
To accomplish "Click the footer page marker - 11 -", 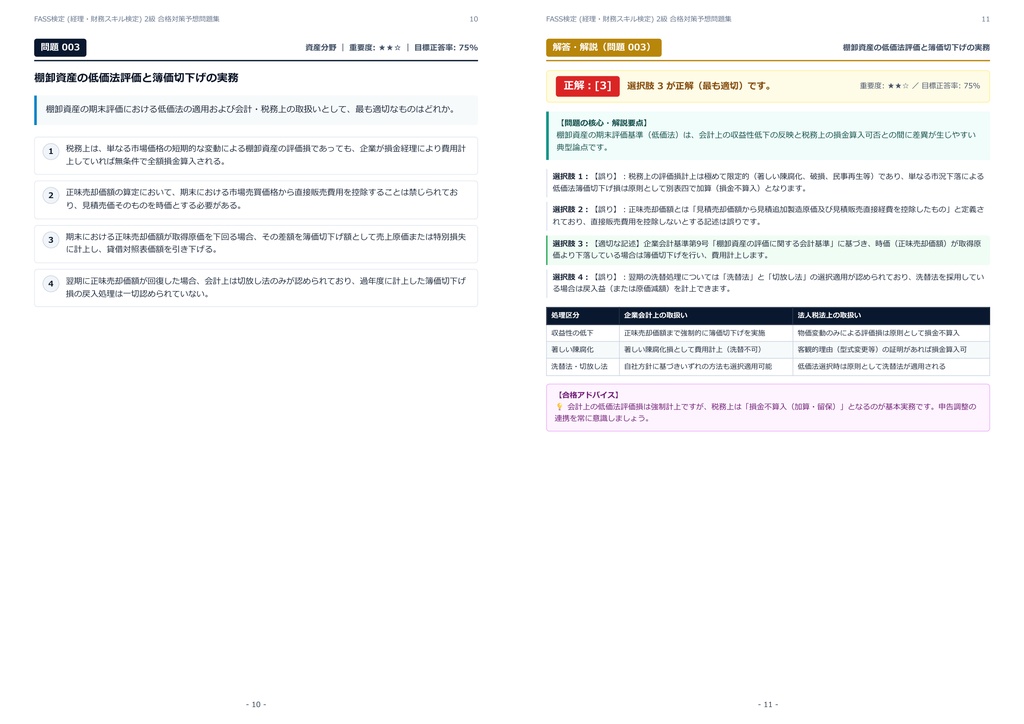I will coord(768,704).
